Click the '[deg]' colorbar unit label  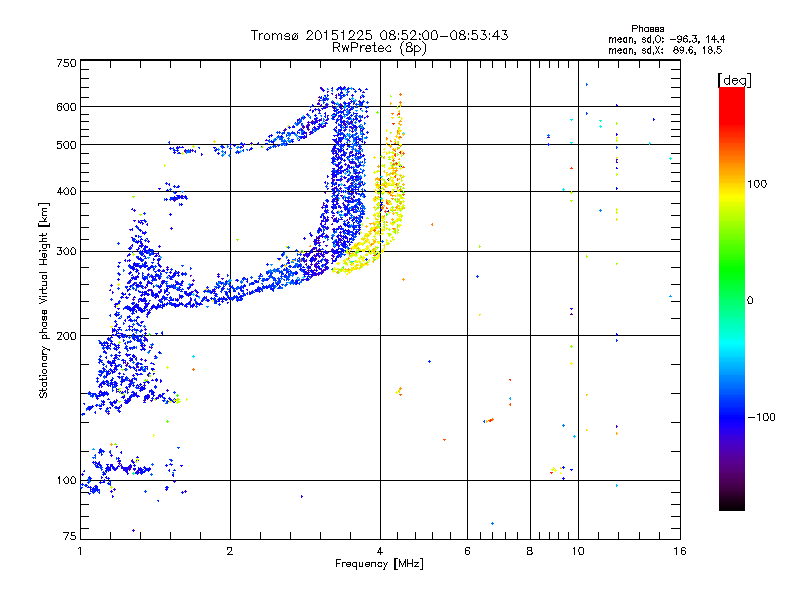pyautogui.click(x=734, y=80)
